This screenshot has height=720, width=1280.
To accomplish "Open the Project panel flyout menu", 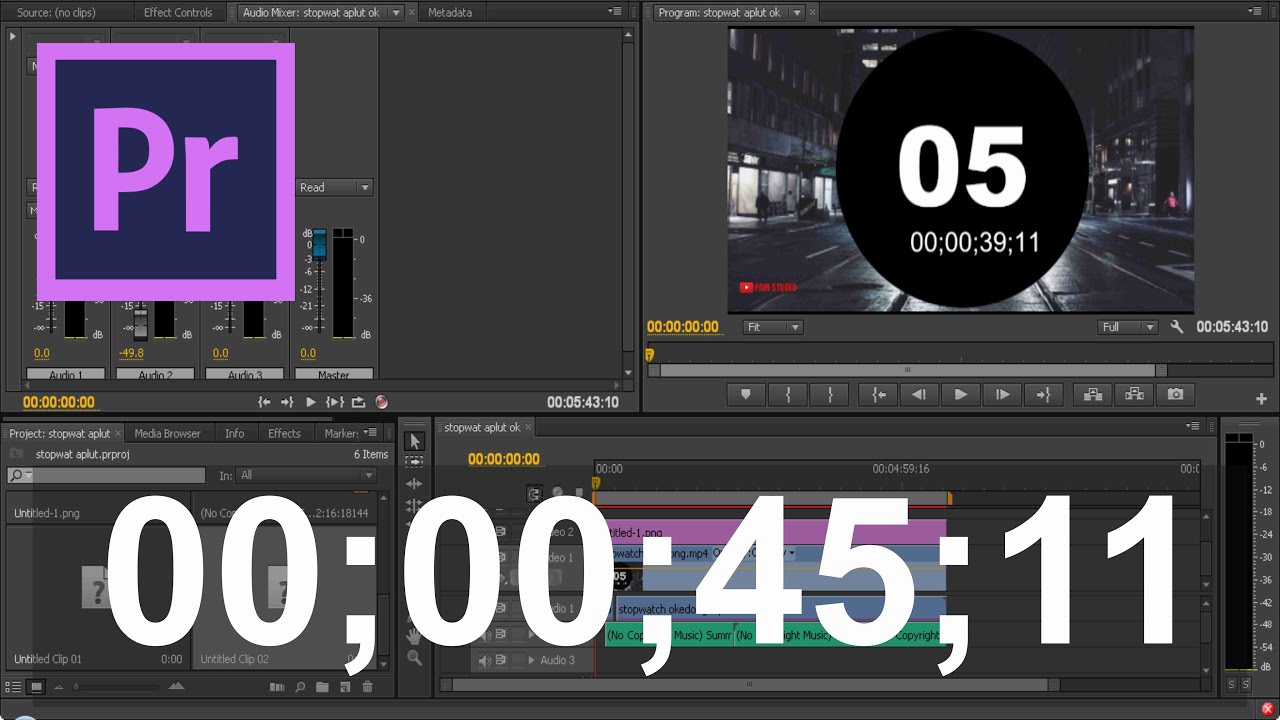I will pyautogui.click(x=371, y=432).
